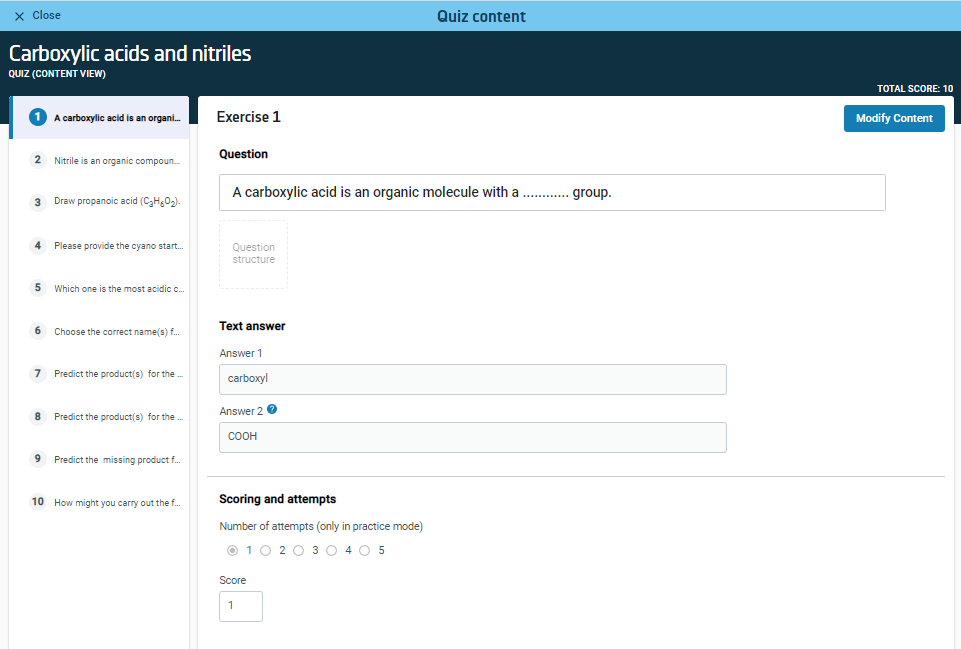The image size is (961, 649).
Task: Open exercise 4 about cyano starting material
Action: 100,246
